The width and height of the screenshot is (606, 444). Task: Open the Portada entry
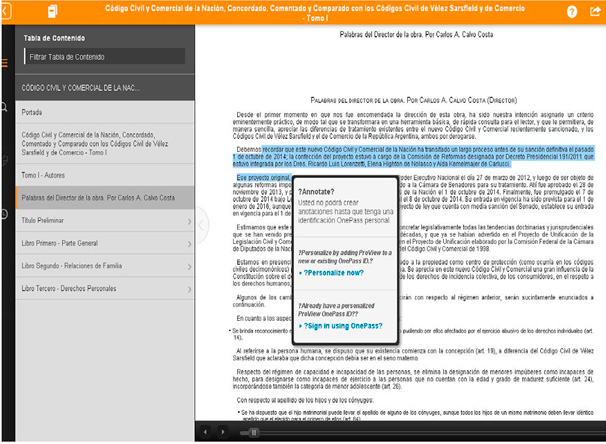click(x=105, y=112)
